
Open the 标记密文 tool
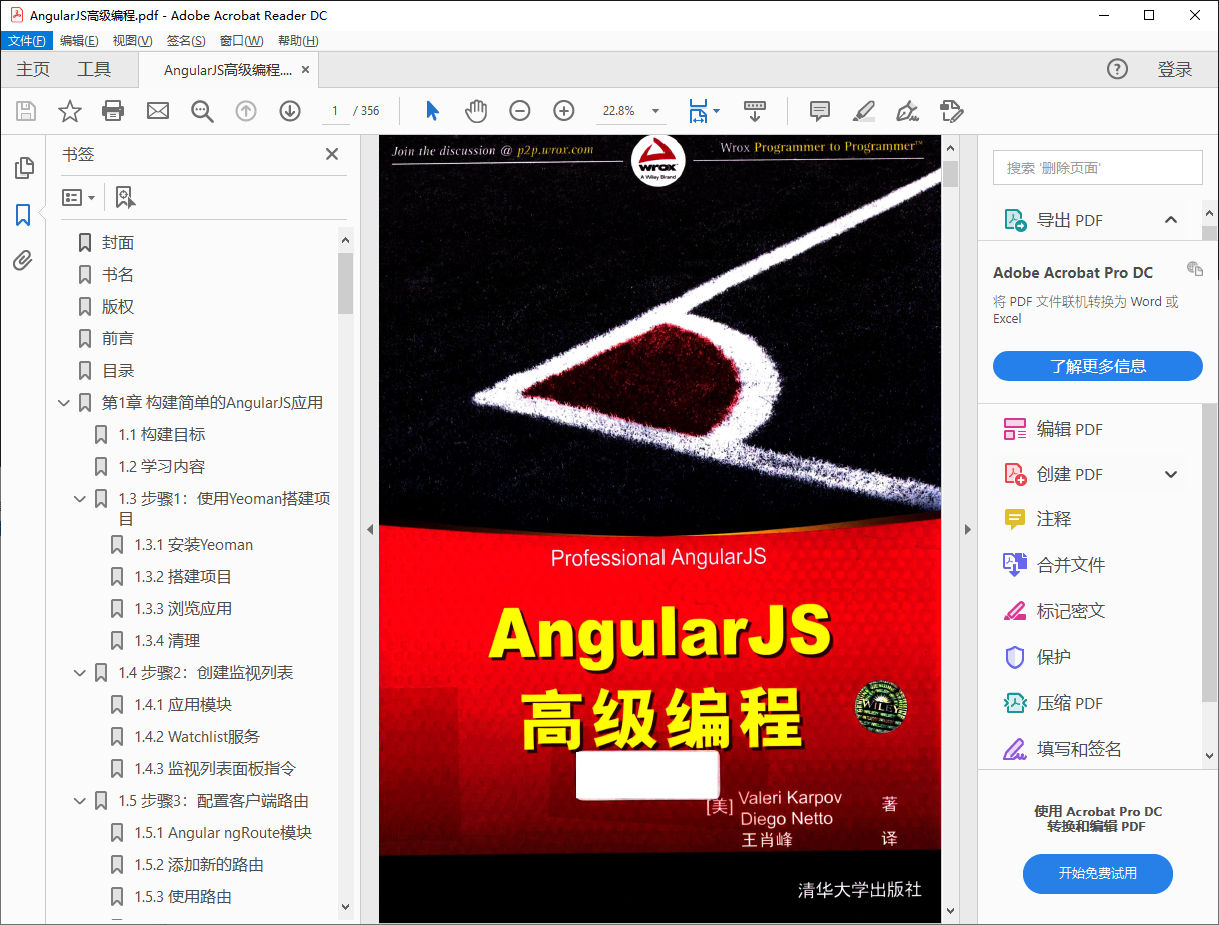coord(1071,611)
